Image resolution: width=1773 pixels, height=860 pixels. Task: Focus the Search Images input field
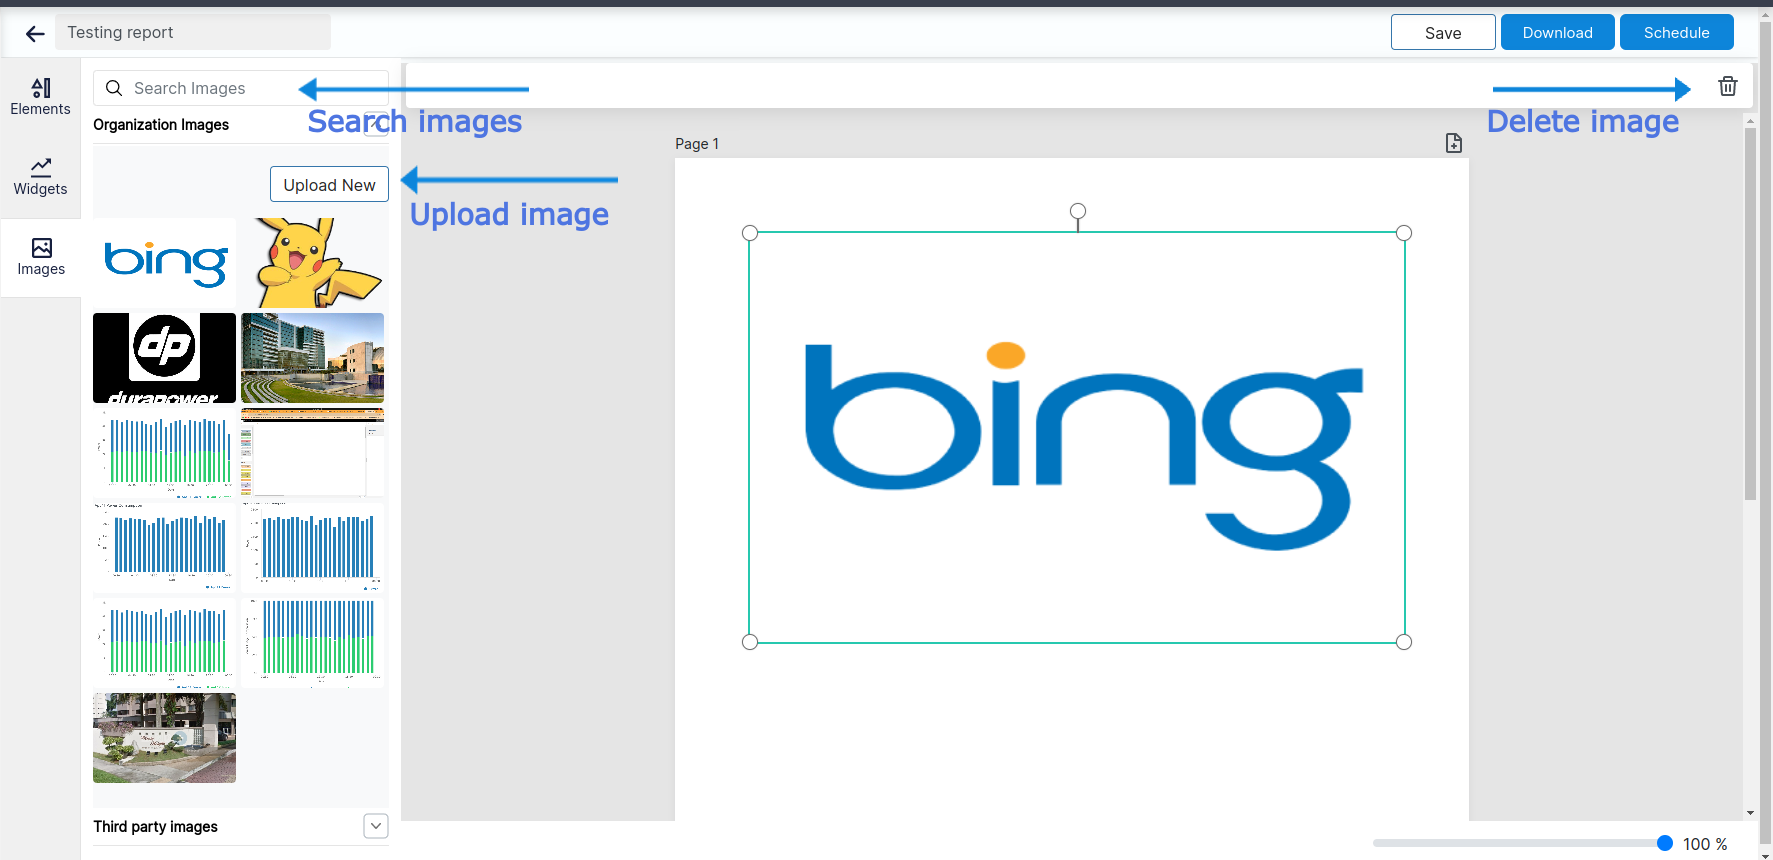click(240, 88)
